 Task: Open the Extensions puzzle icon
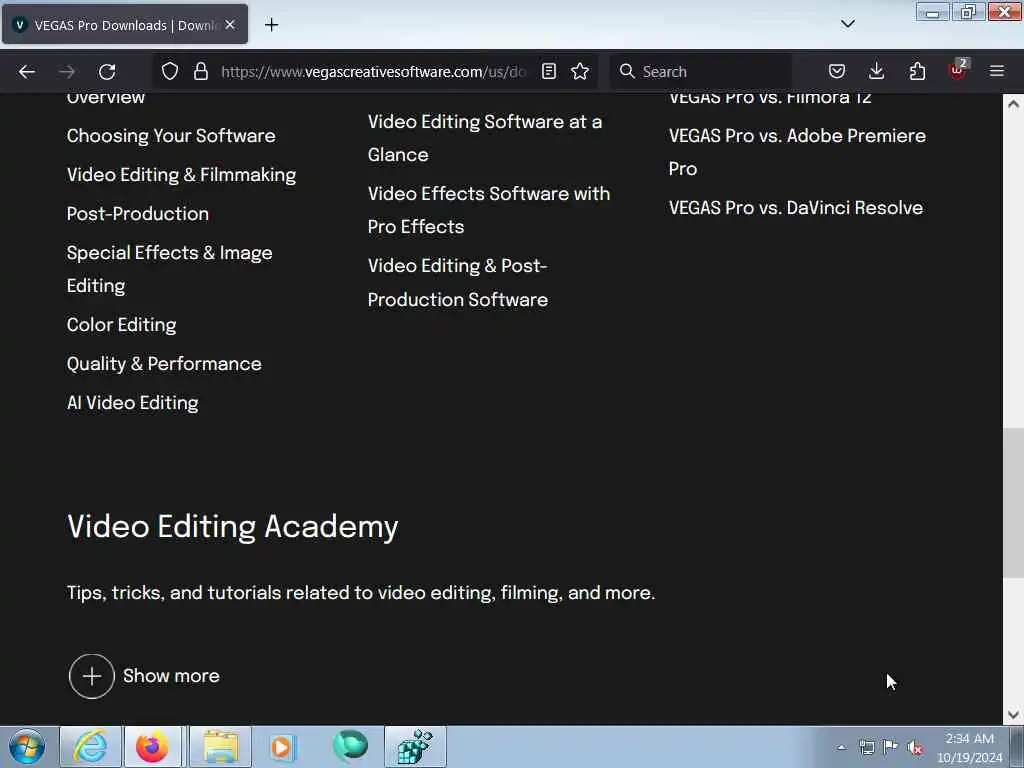click(x=917, y=71)
